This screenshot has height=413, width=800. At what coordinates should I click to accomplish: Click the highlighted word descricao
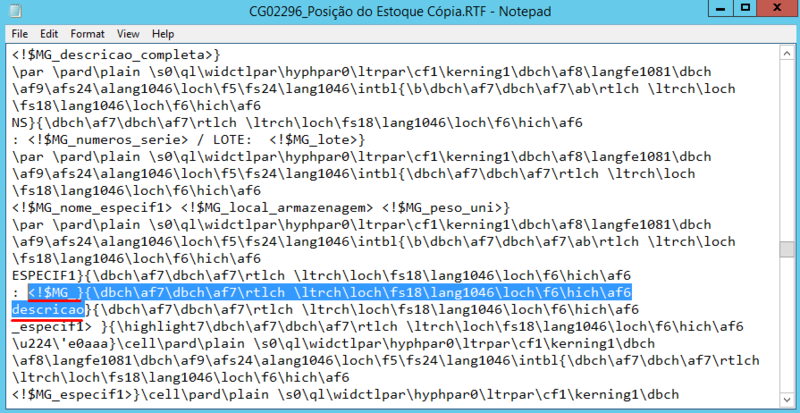click(48, 310)
